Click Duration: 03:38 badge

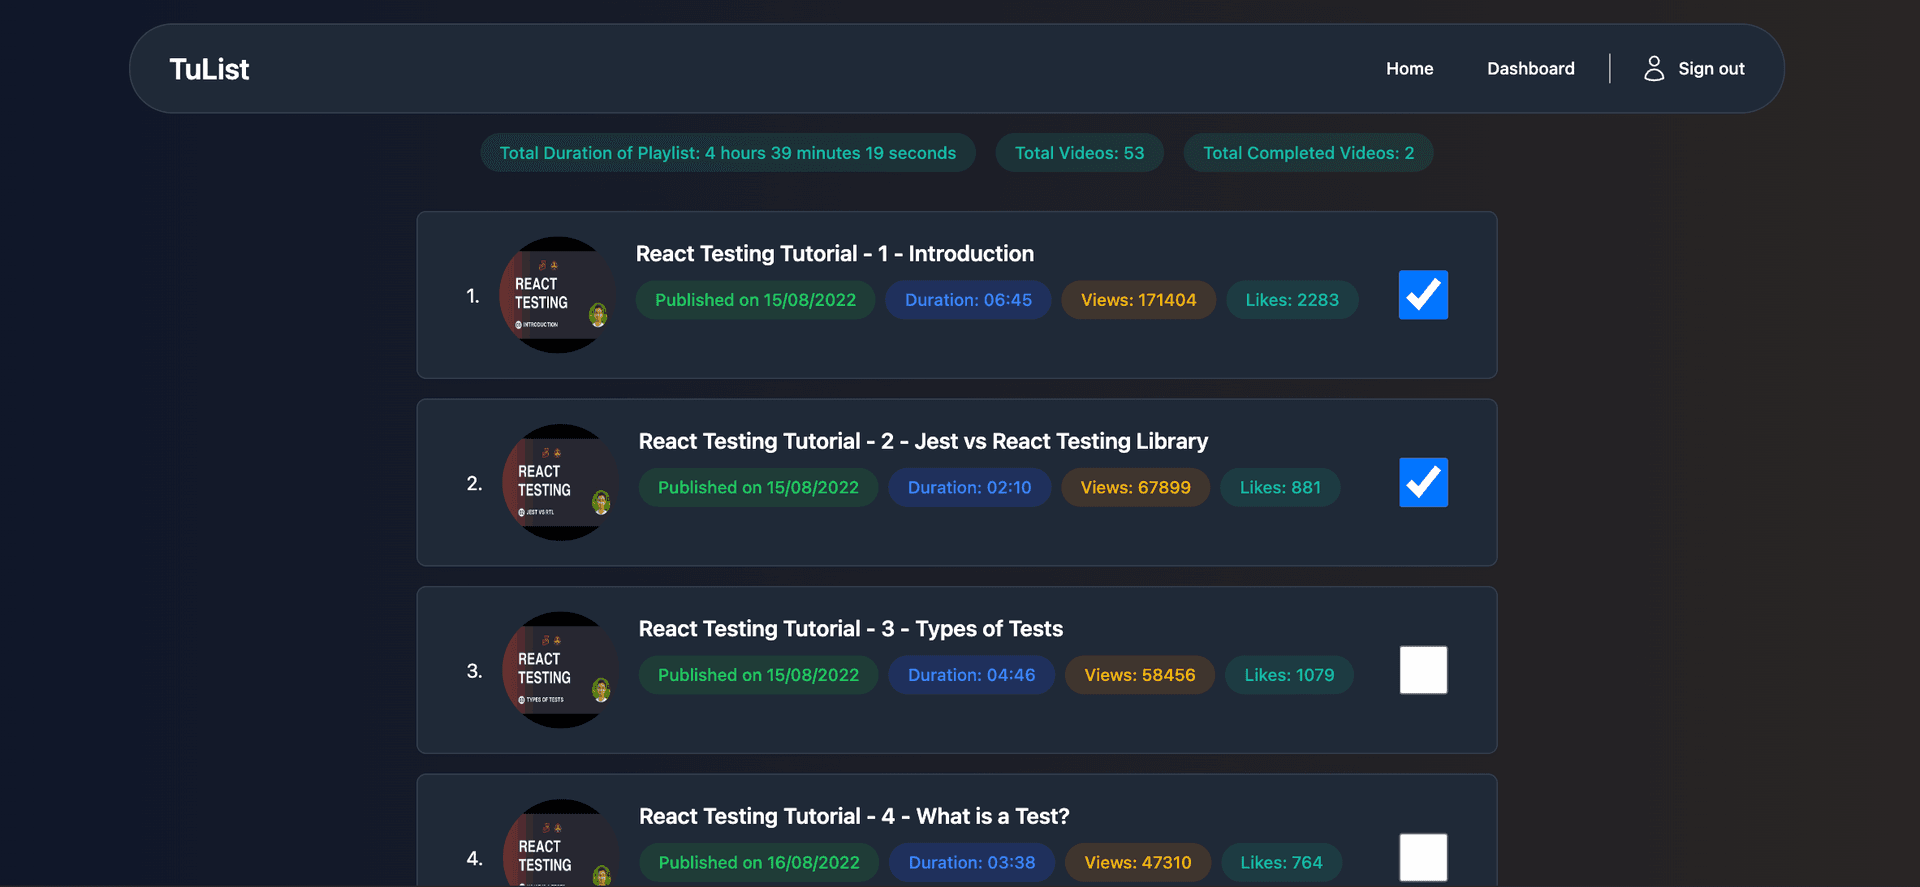972,863
